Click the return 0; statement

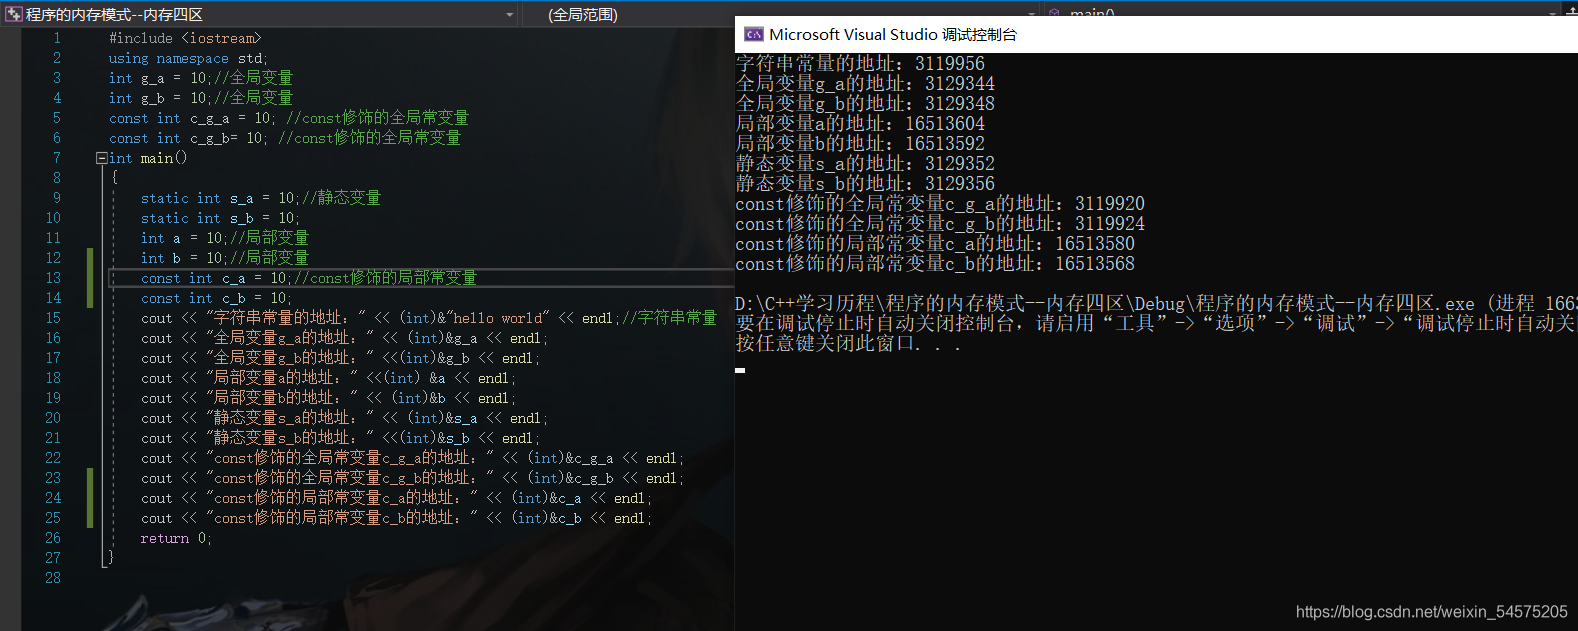pos(176,538)
